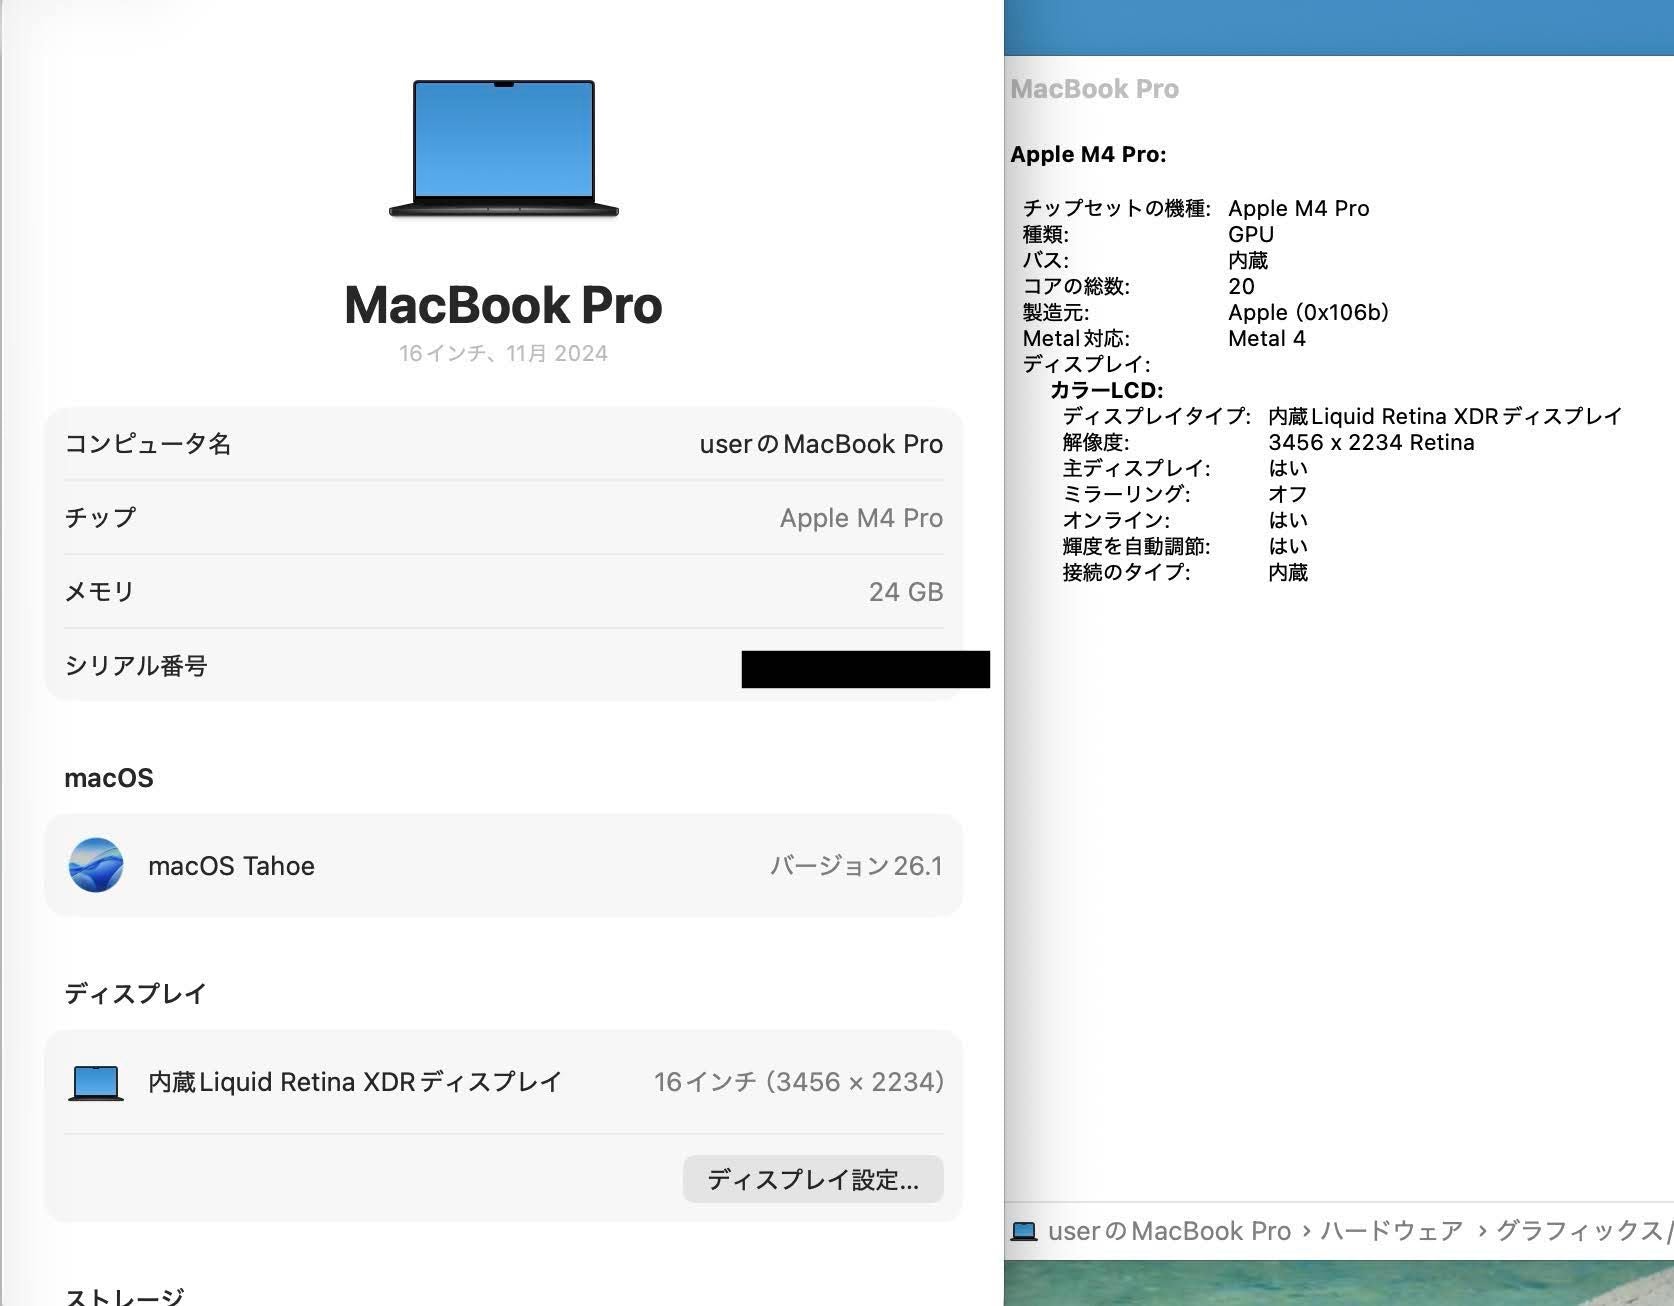Click the Metal 4 support value
Image resolution: width=1674 pixels, height=1306 pixels.
pos(1266,339)
